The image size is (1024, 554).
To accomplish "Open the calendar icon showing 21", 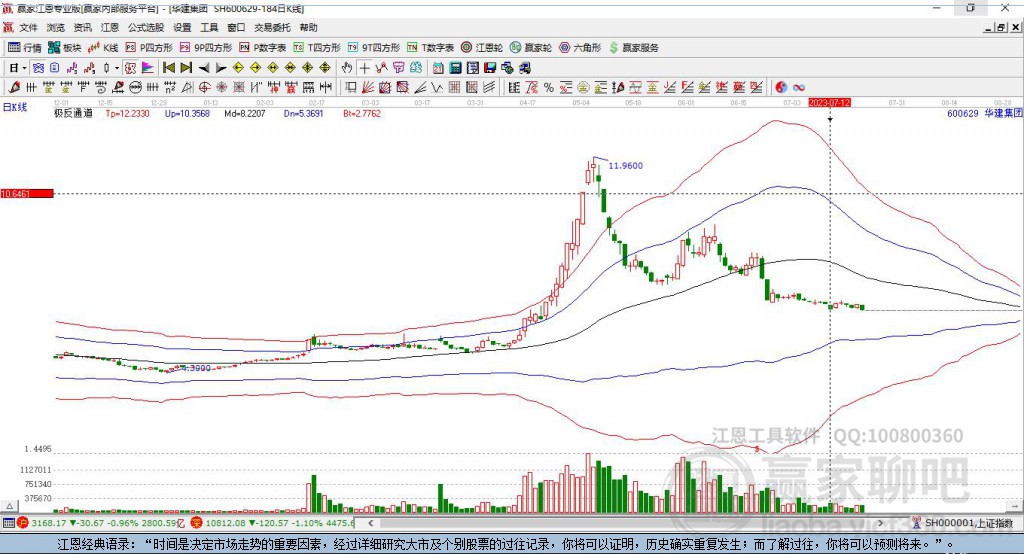I will point(438,68).
